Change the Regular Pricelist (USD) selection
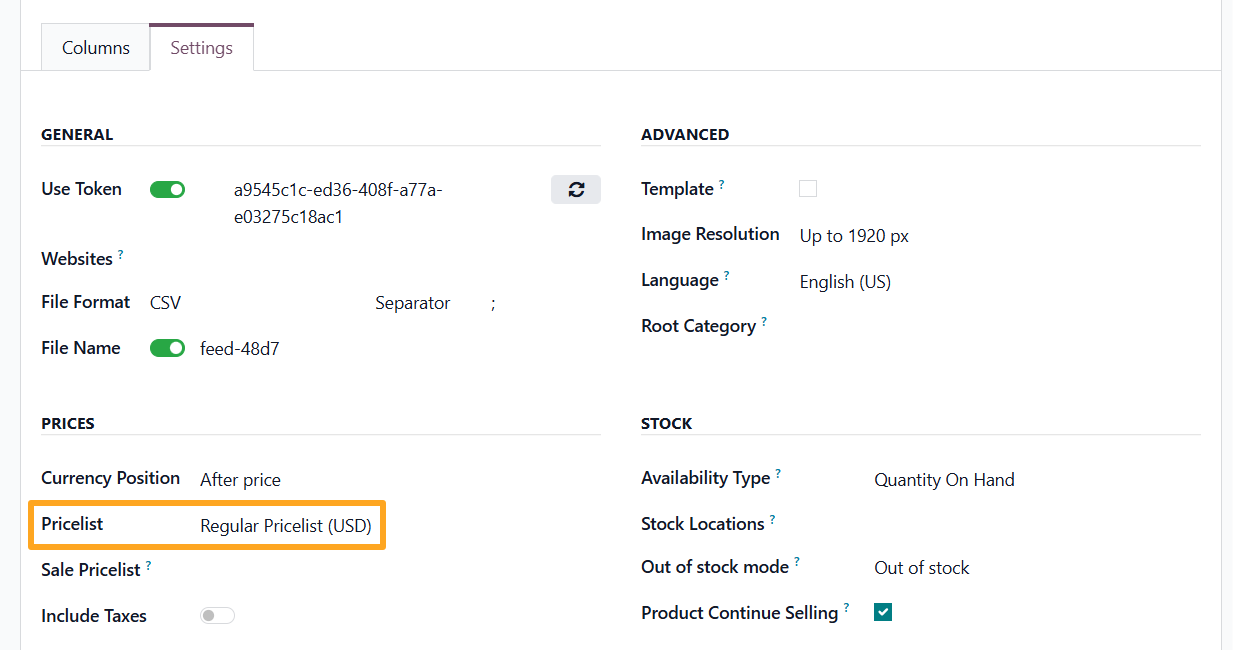Image resolution: width=1233 pixels, height=650 pixels. [x=286, y=526]
